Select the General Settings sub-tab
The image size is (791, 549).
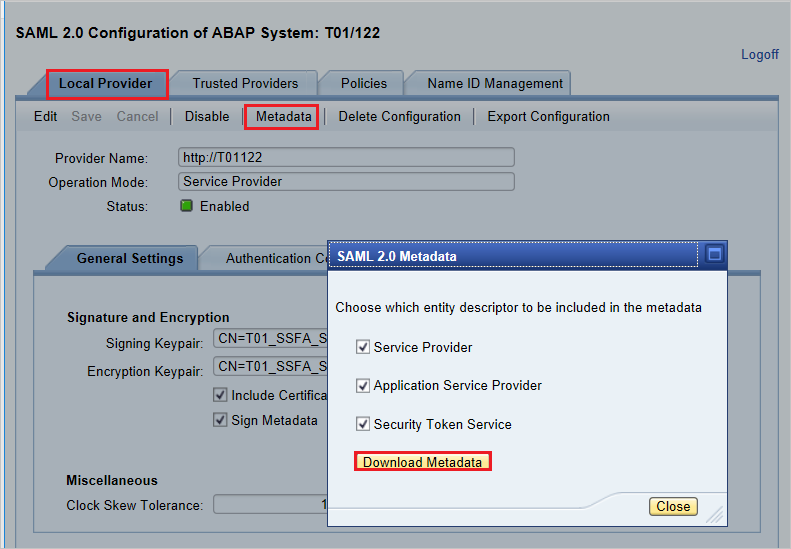click(x=130, y=258)
